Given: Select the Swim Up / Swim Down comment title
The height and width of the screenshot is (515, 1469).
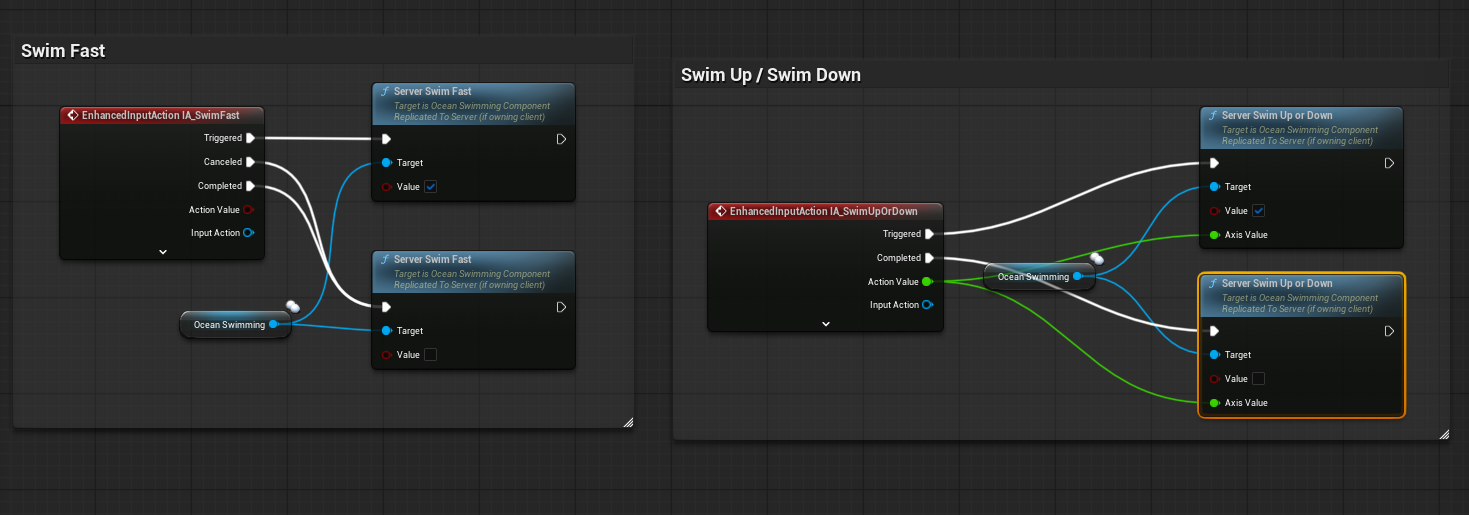Looking at the screenshot, I should click(x=771, y=75).
